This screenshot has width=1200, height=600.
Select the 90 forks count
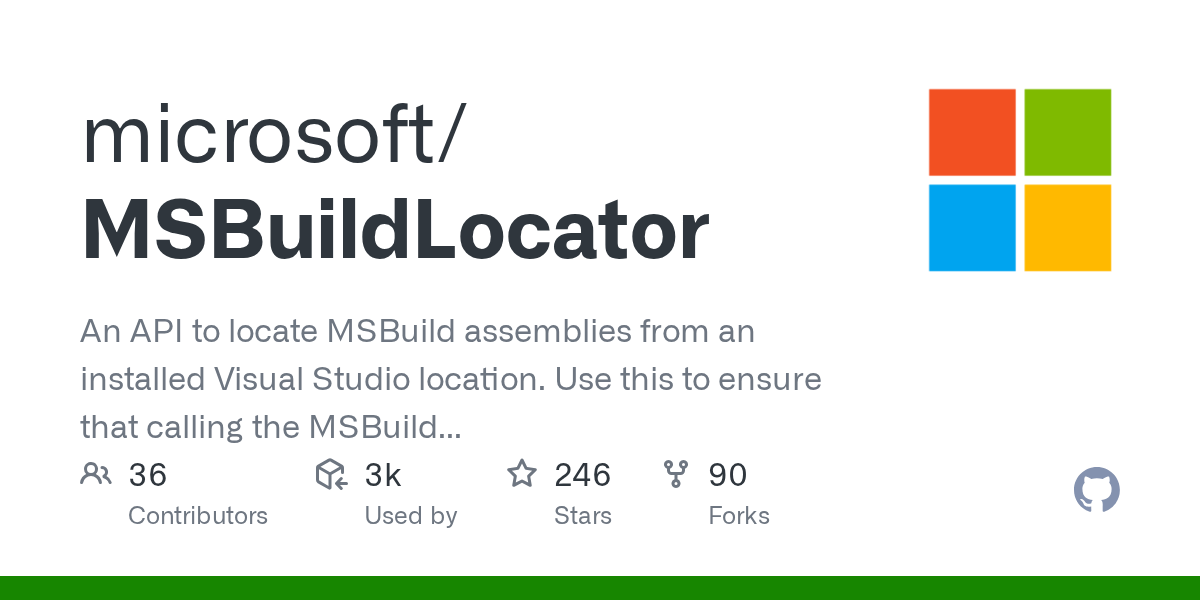728,475
